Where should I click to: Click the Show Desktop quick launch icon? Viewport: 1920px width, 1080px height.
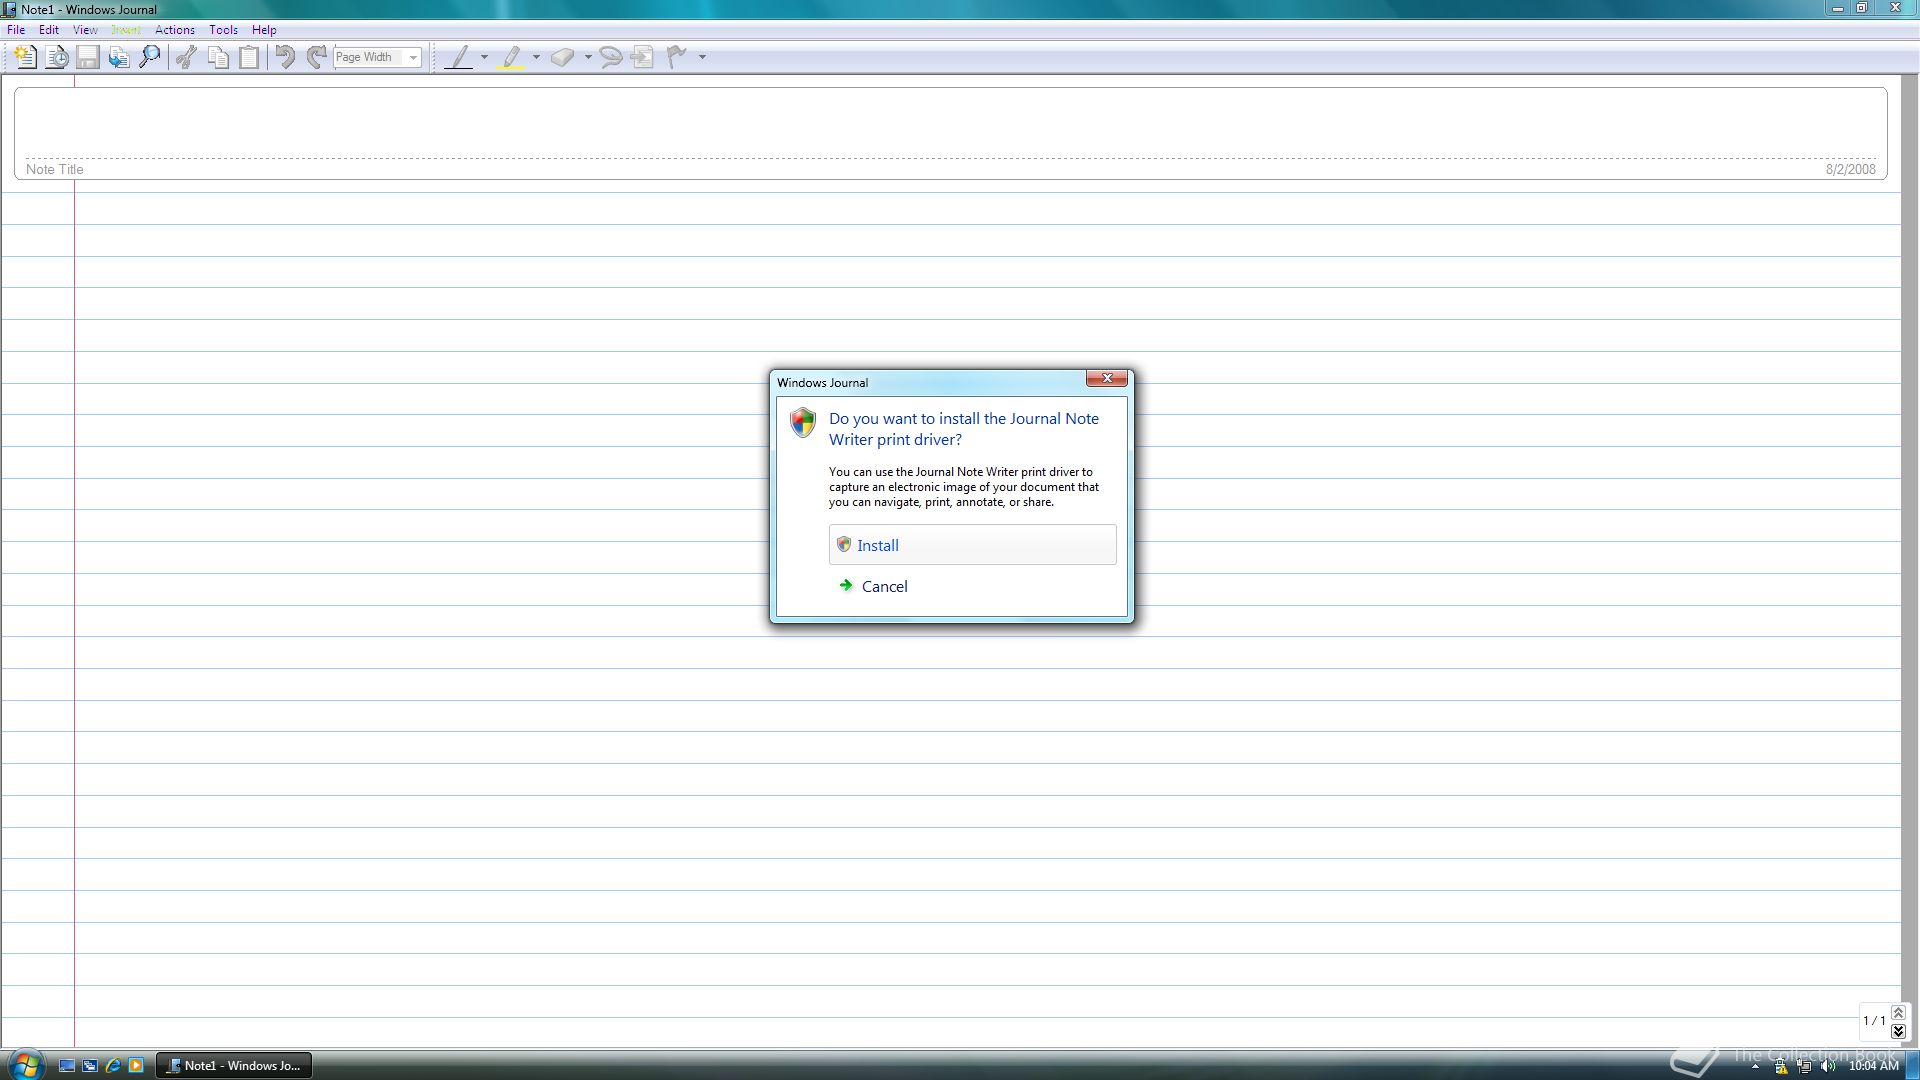pyautogui.click(x=67, y=1066)
